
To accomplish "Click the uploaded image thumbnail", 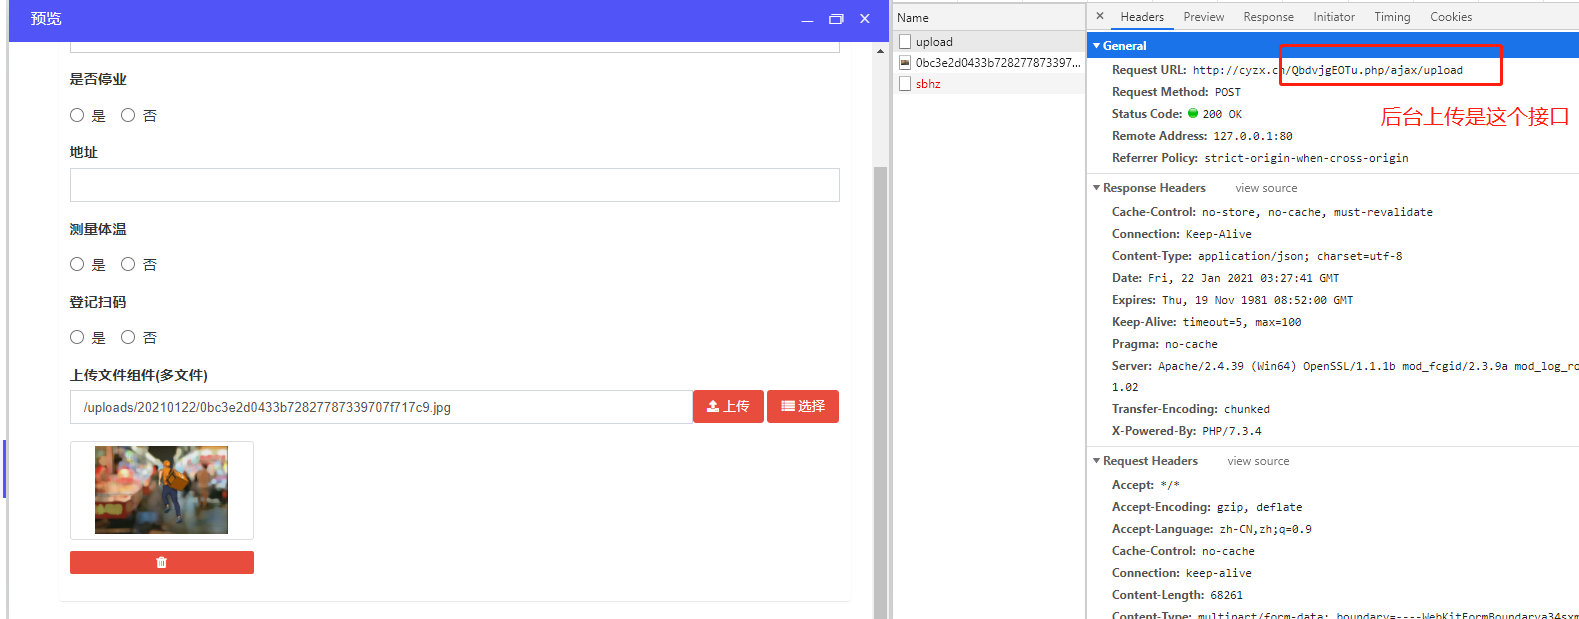I will coord(161,490).
